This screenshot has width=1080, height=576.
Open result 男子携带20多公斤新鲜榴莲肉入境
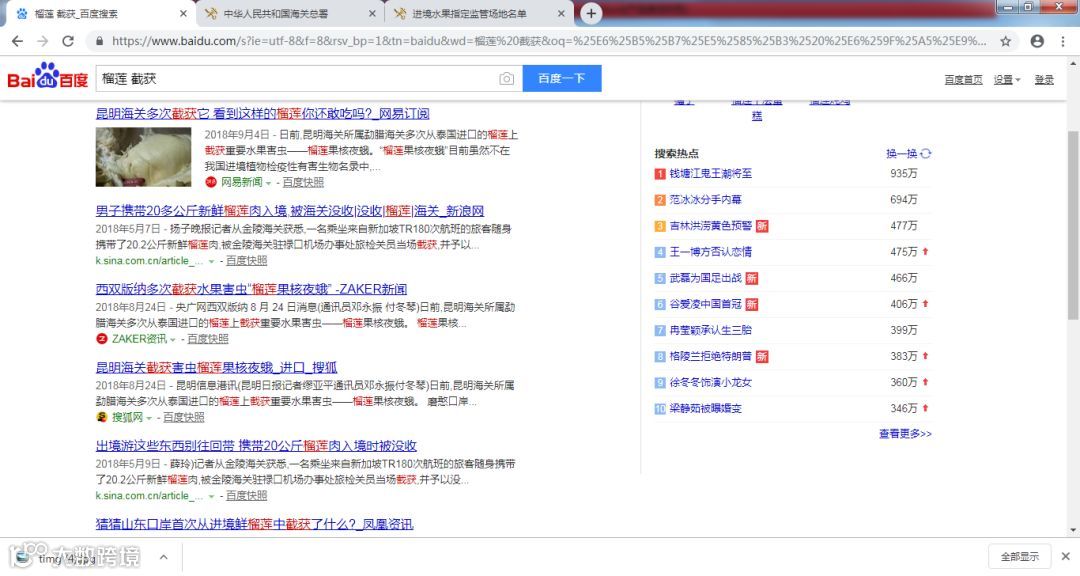click(x=290, y=211)
